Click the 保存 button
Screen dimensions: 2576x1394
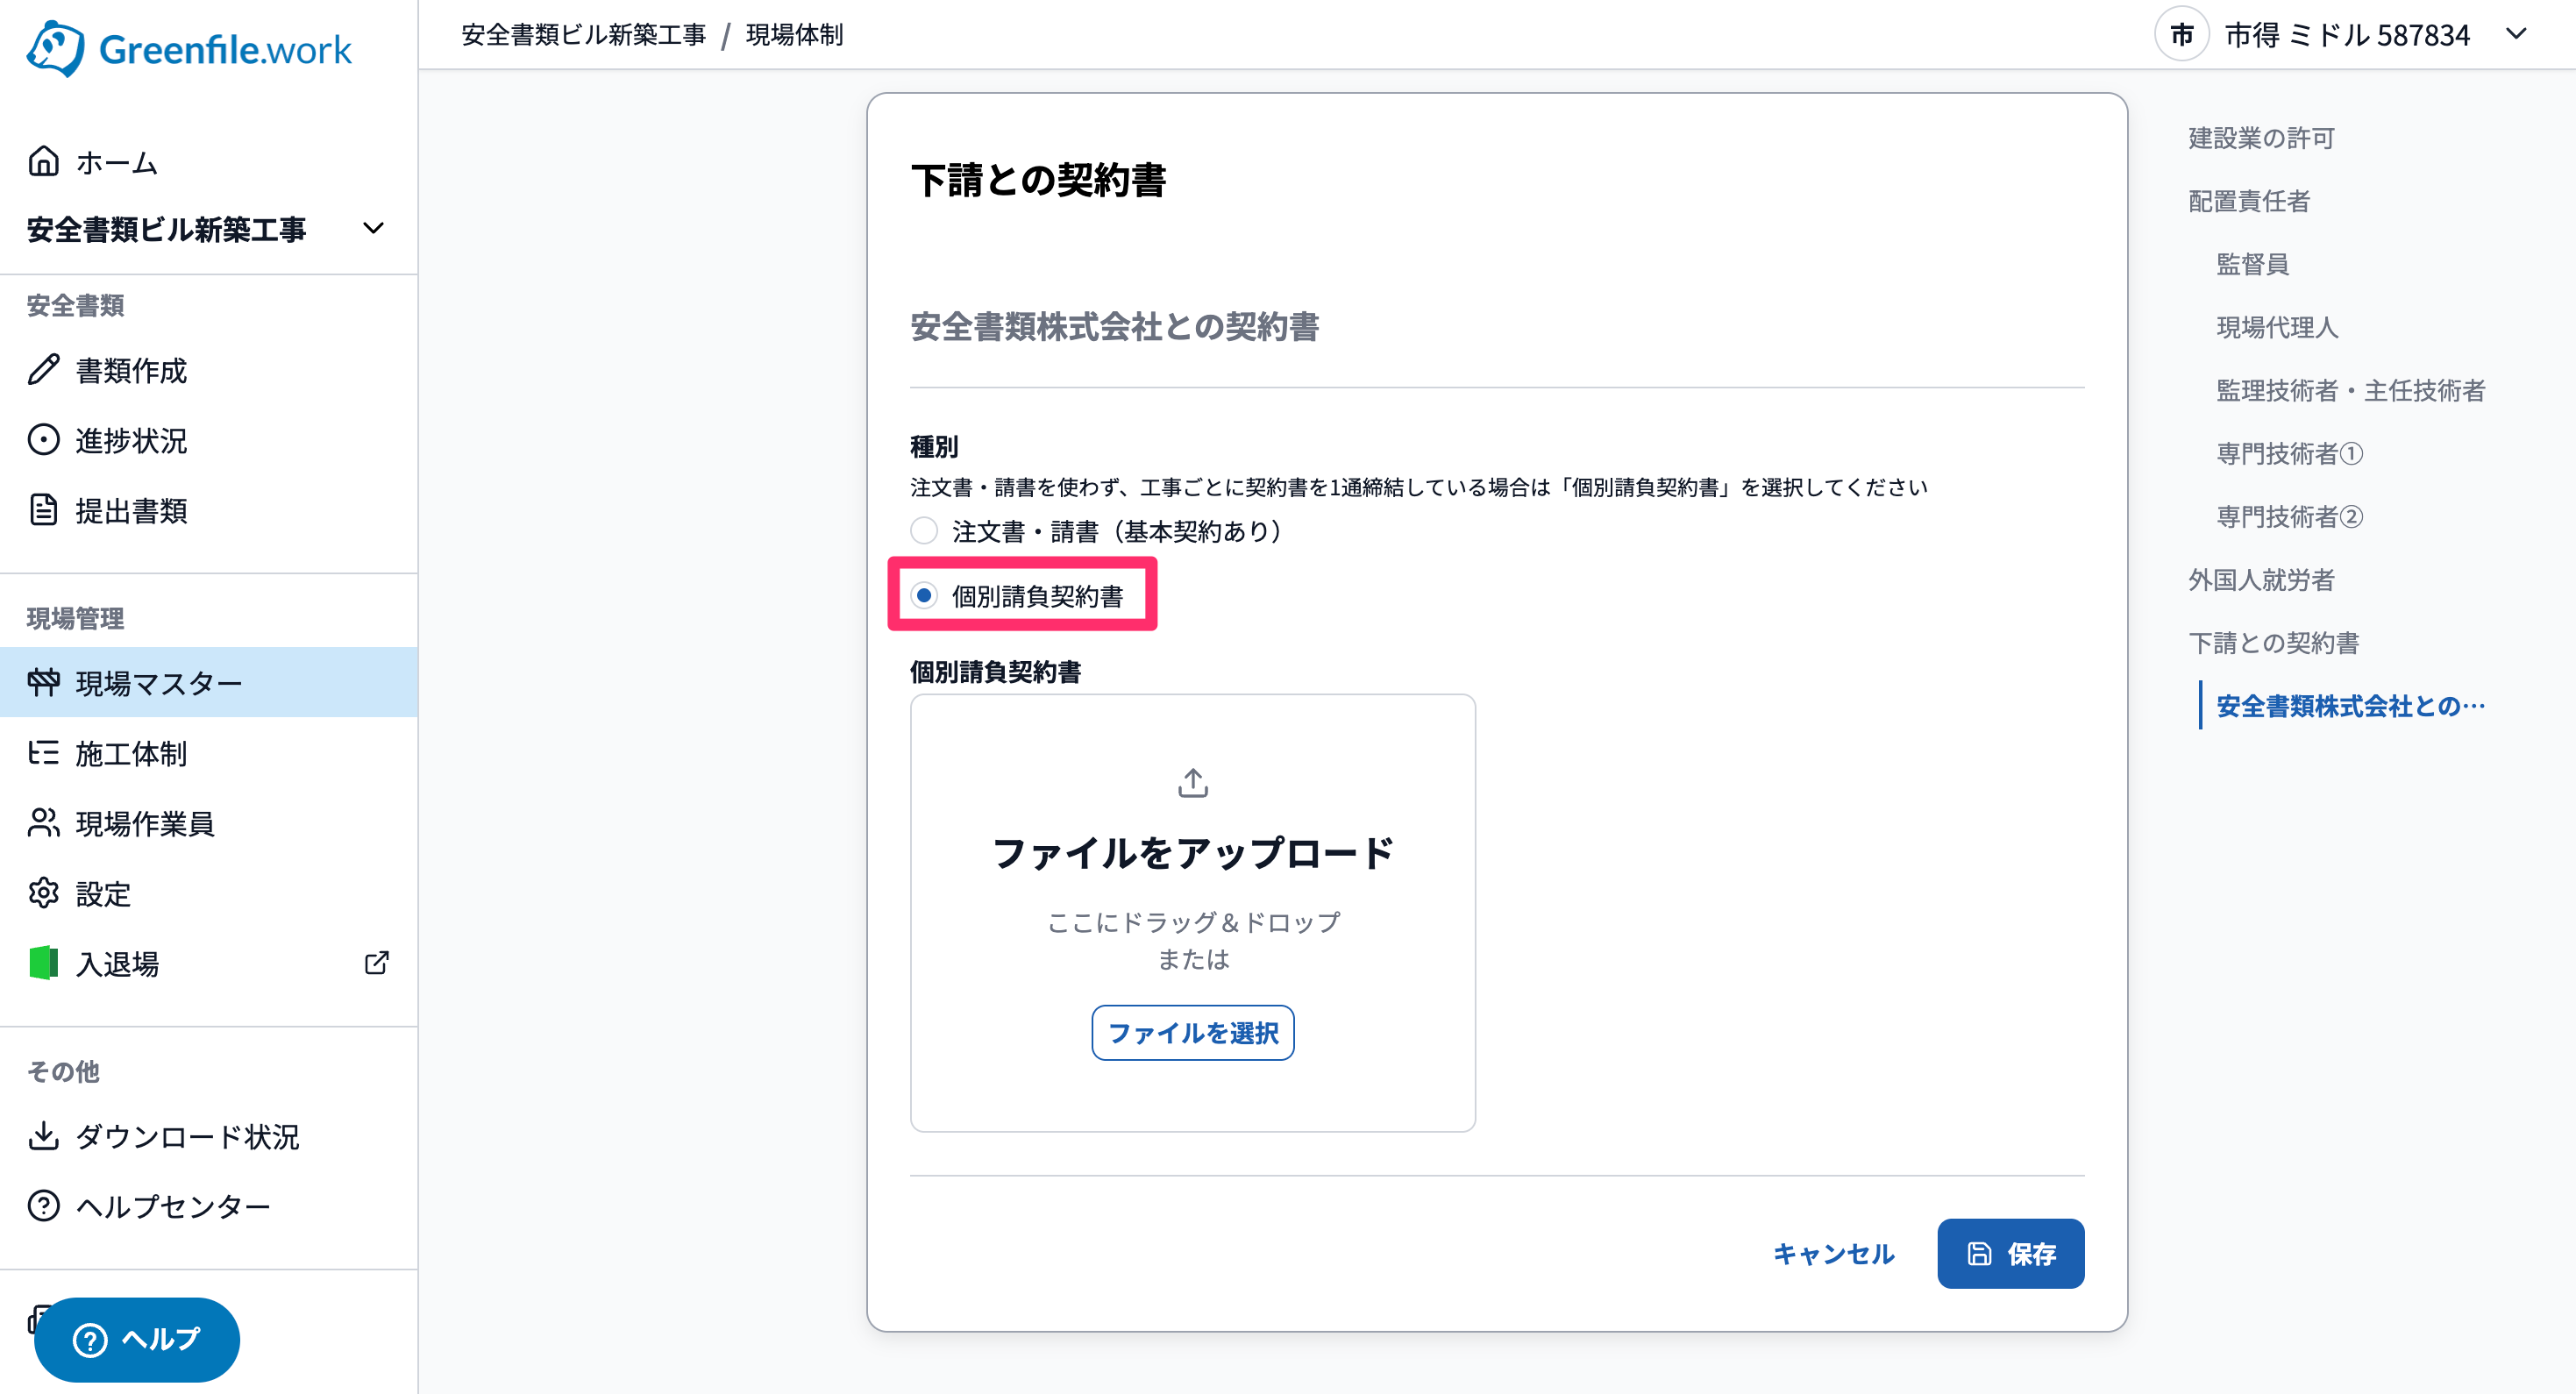pyautogui.click(x=2010, y=1254)
